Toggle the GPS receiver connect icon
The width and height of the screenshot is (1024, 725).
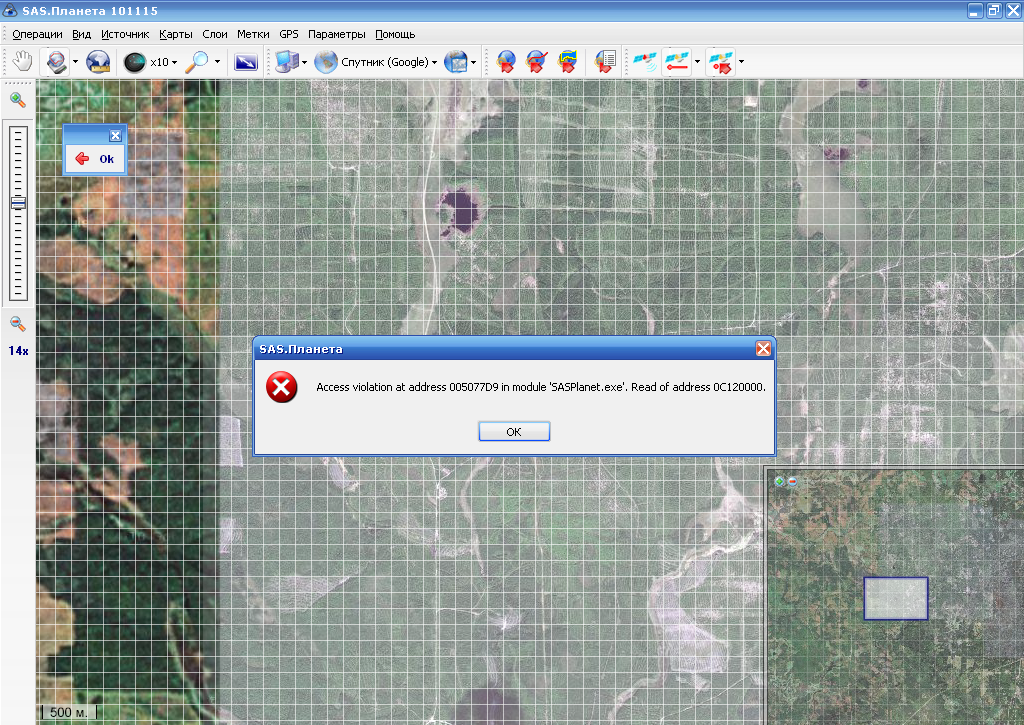click(642, 62)
